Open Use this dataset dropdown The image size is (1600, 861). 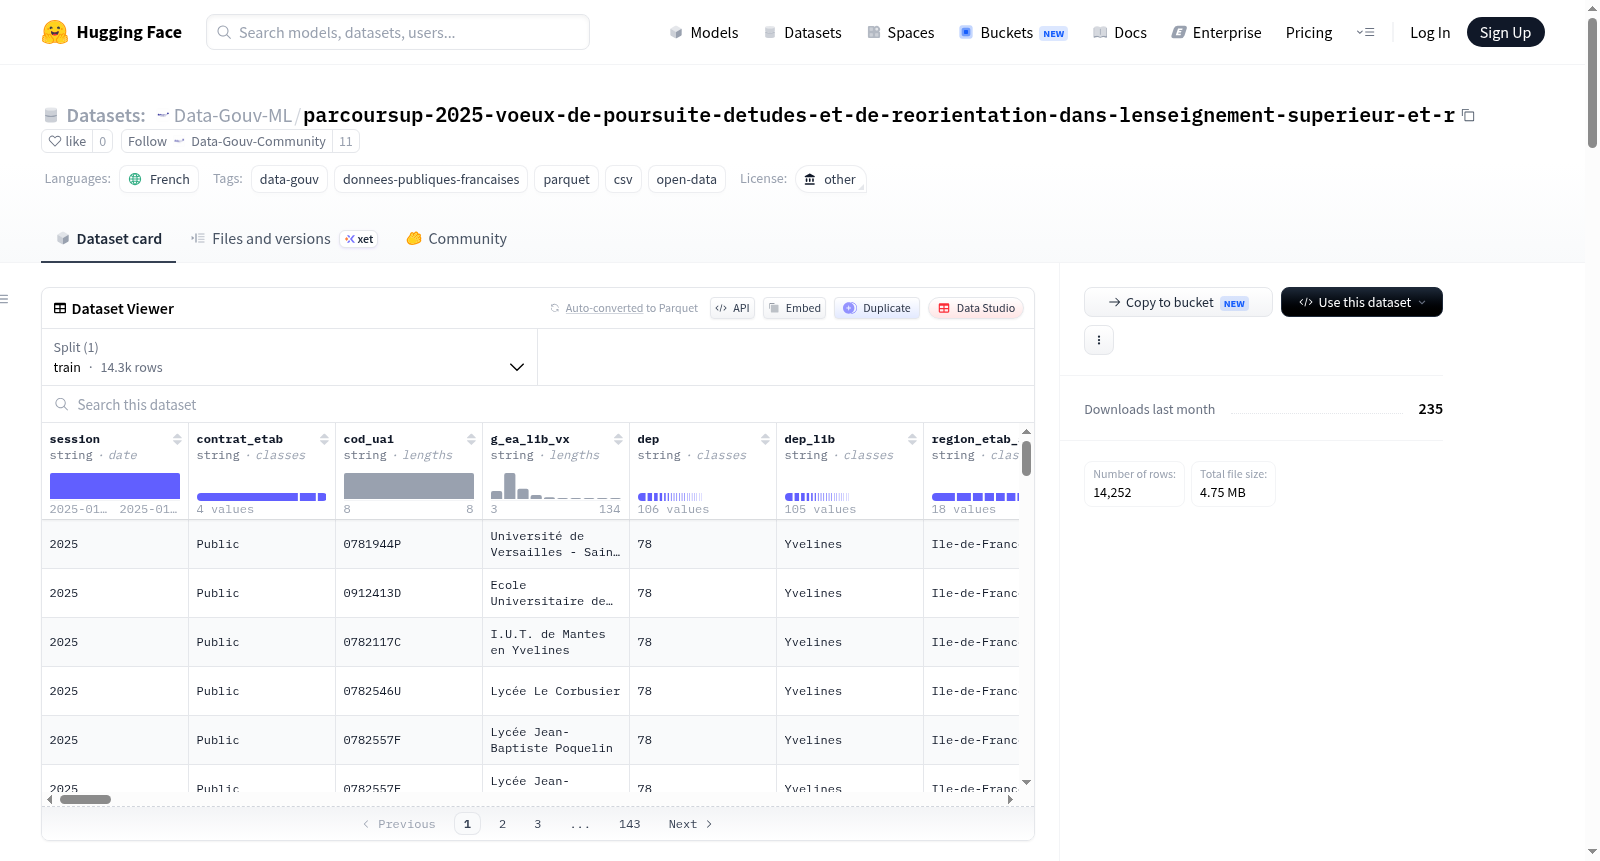coord(1361,302)
